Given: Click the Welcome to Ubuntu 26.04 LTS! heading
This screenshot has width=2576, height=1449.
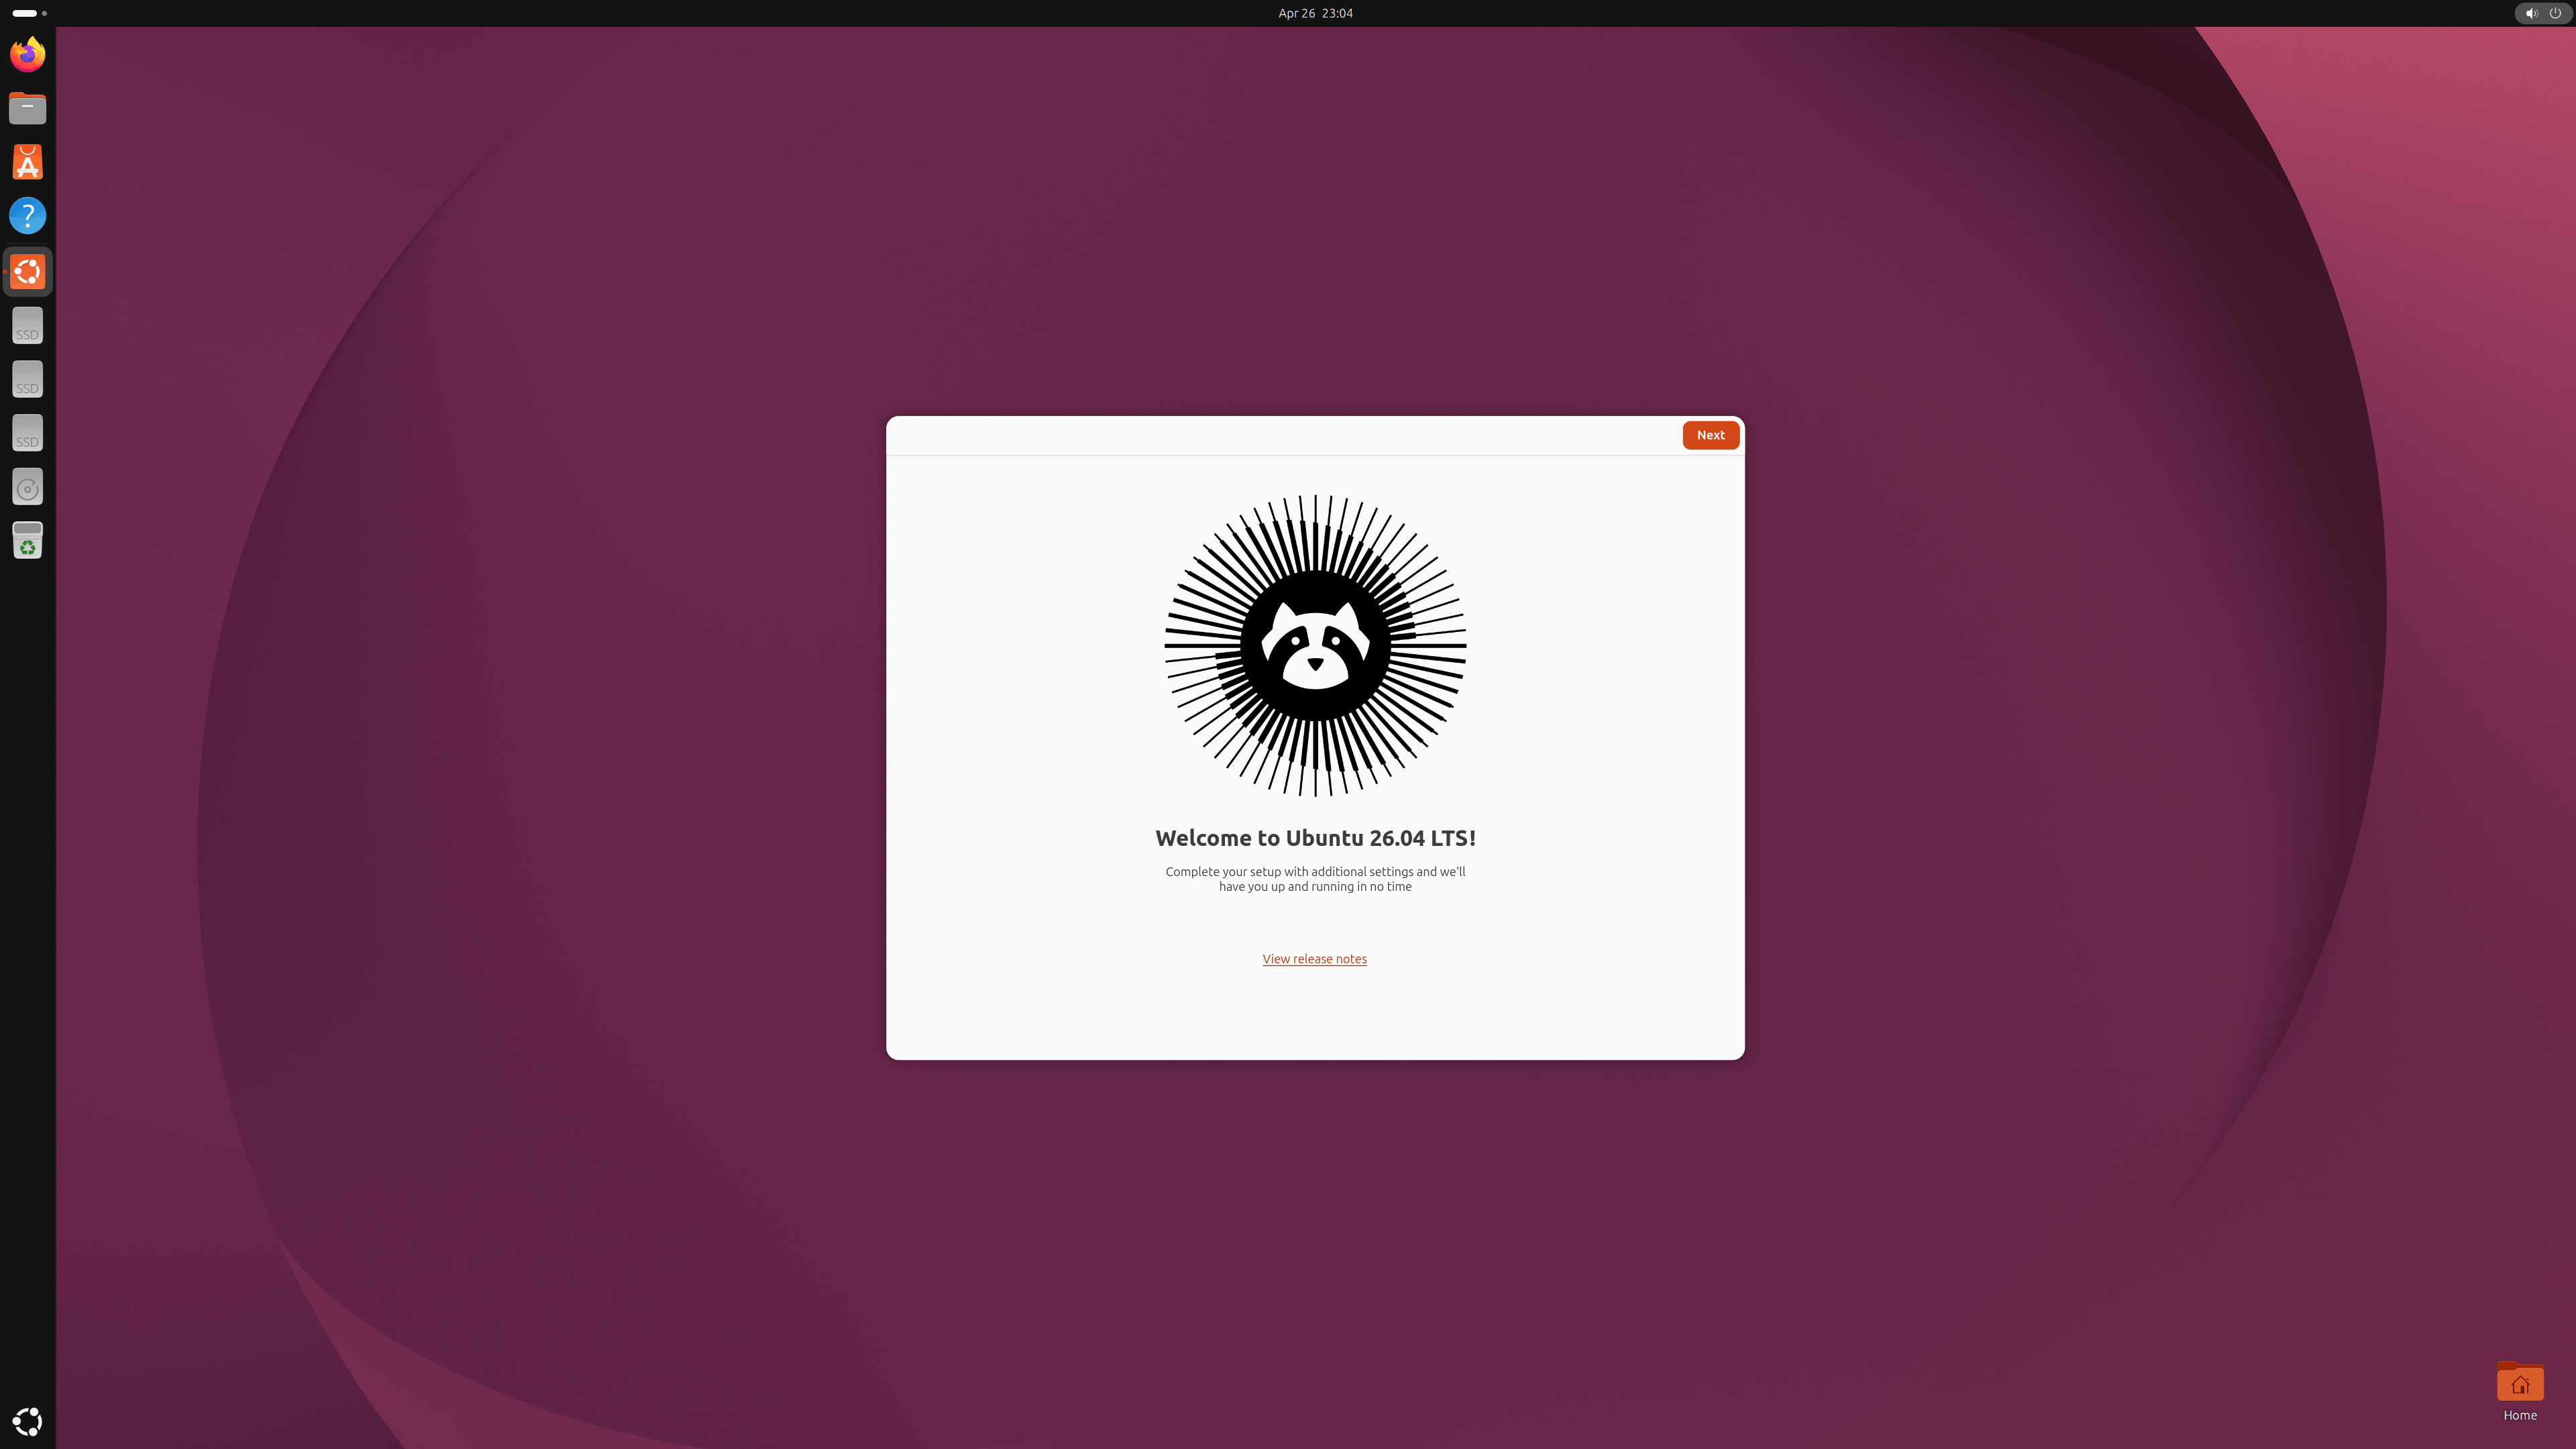Looking at the screenshot, I should pos(1315,838).
